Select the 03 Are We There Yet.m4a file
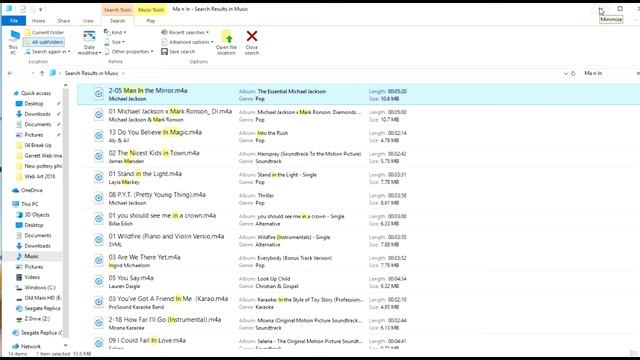This screenshot has width=640, height=360. [358, 261]
